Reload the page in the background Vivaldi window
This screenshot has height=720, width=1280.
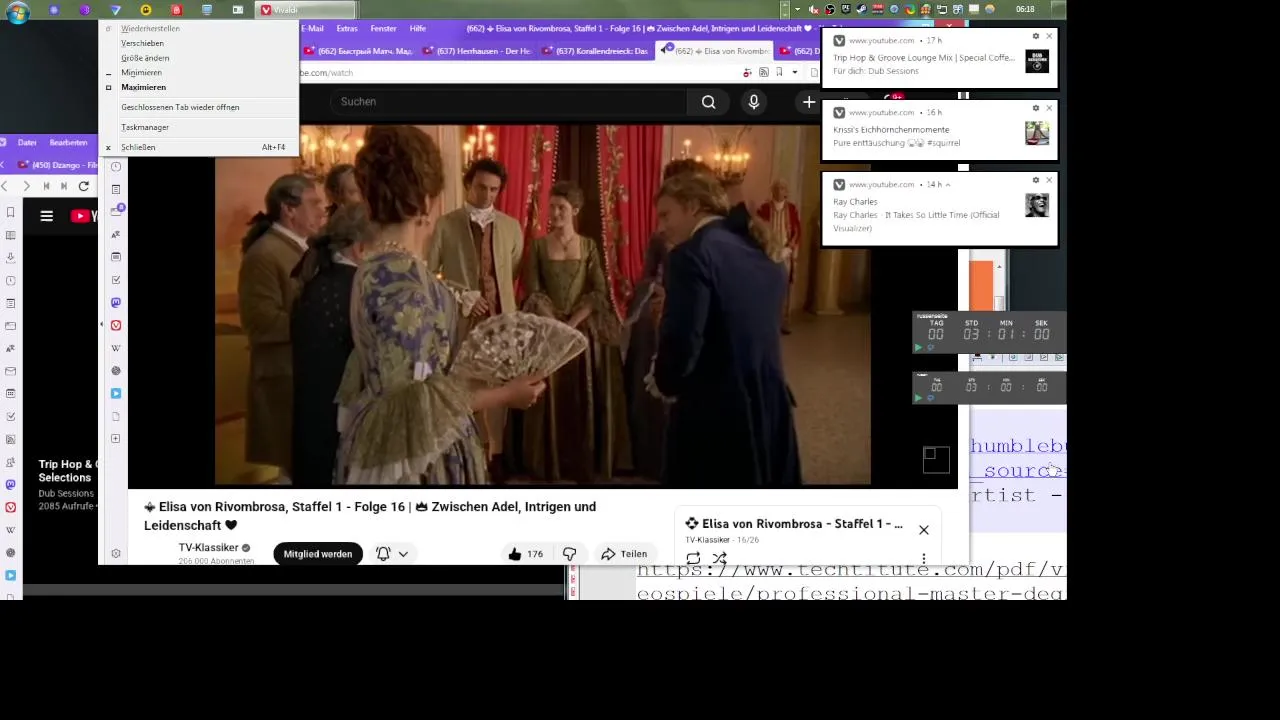pos(84,186)
